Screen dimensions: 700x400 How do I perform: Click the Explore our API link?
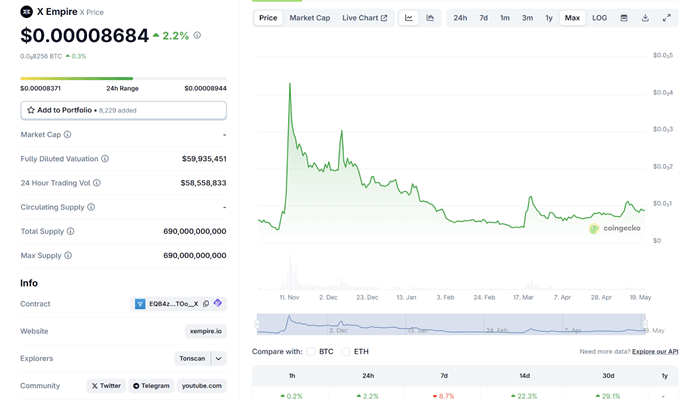[x=655, y=352]
